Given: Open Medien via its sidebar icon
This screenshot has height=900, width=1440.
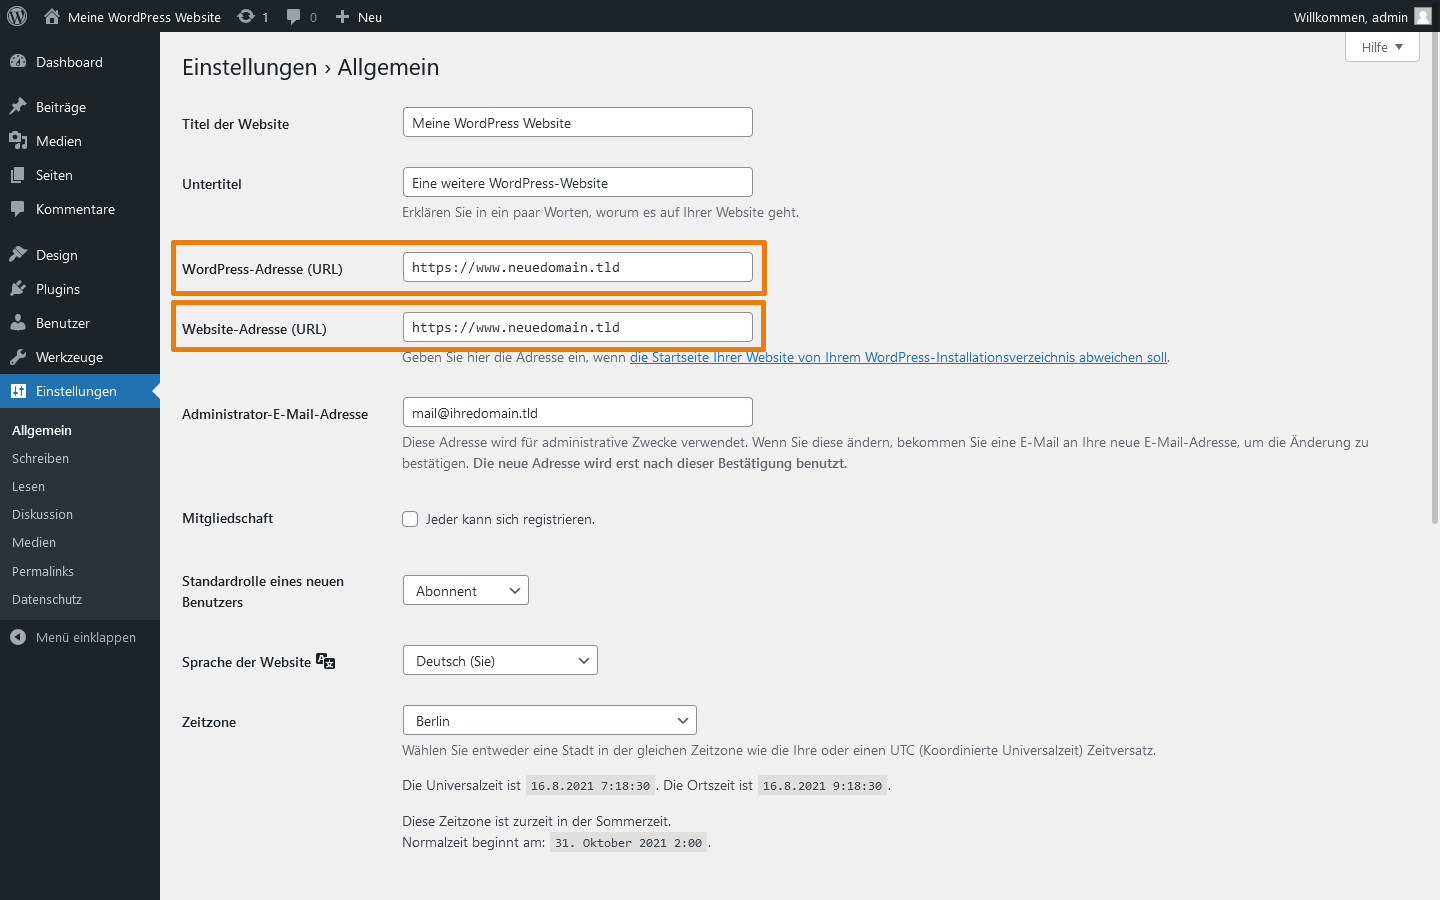Looking at the screenshot, I should [x=20, y=140].
